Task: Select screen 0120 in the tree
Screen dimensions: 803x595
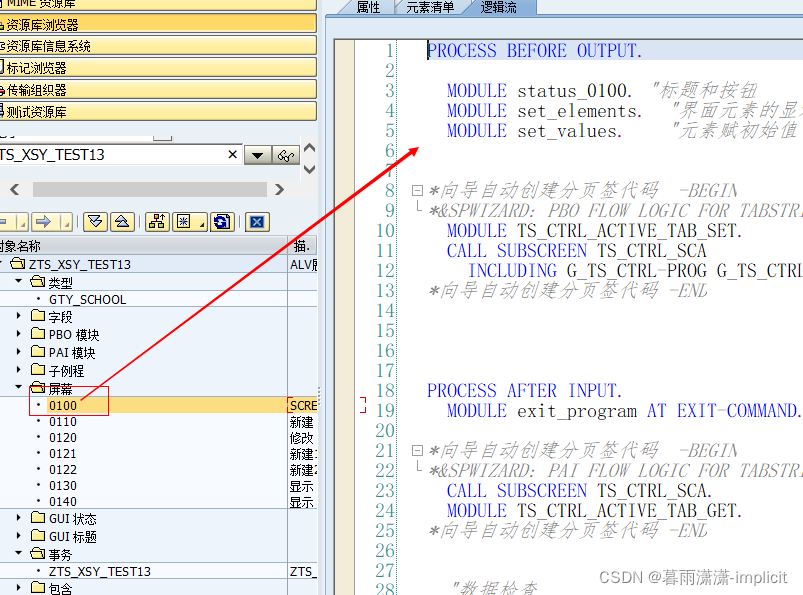Action: coord(62,438)
